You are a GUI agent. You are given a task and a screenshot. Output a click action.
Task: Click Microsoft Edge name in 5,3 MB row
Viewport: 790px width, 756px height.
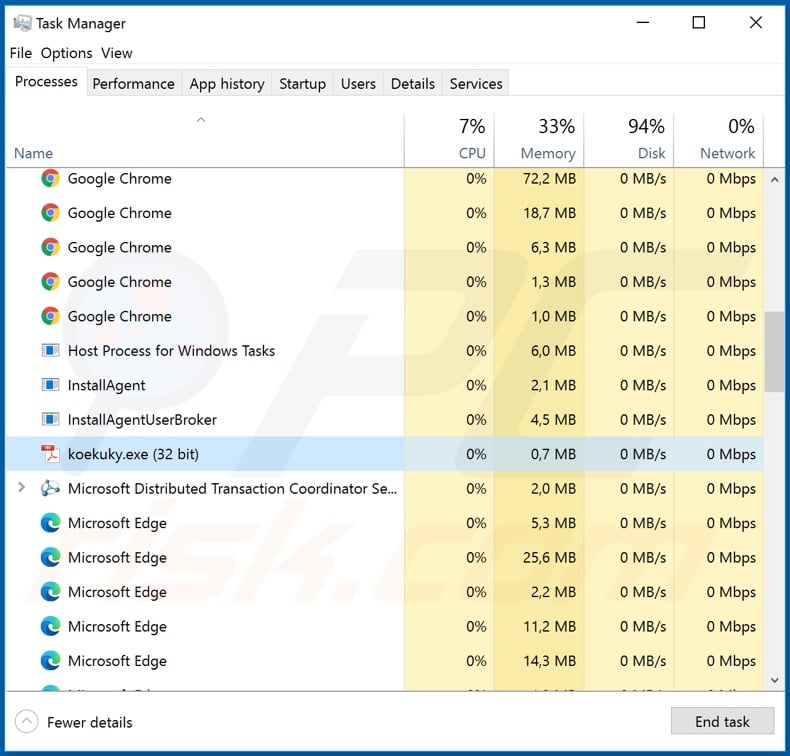tap(117, 523)
